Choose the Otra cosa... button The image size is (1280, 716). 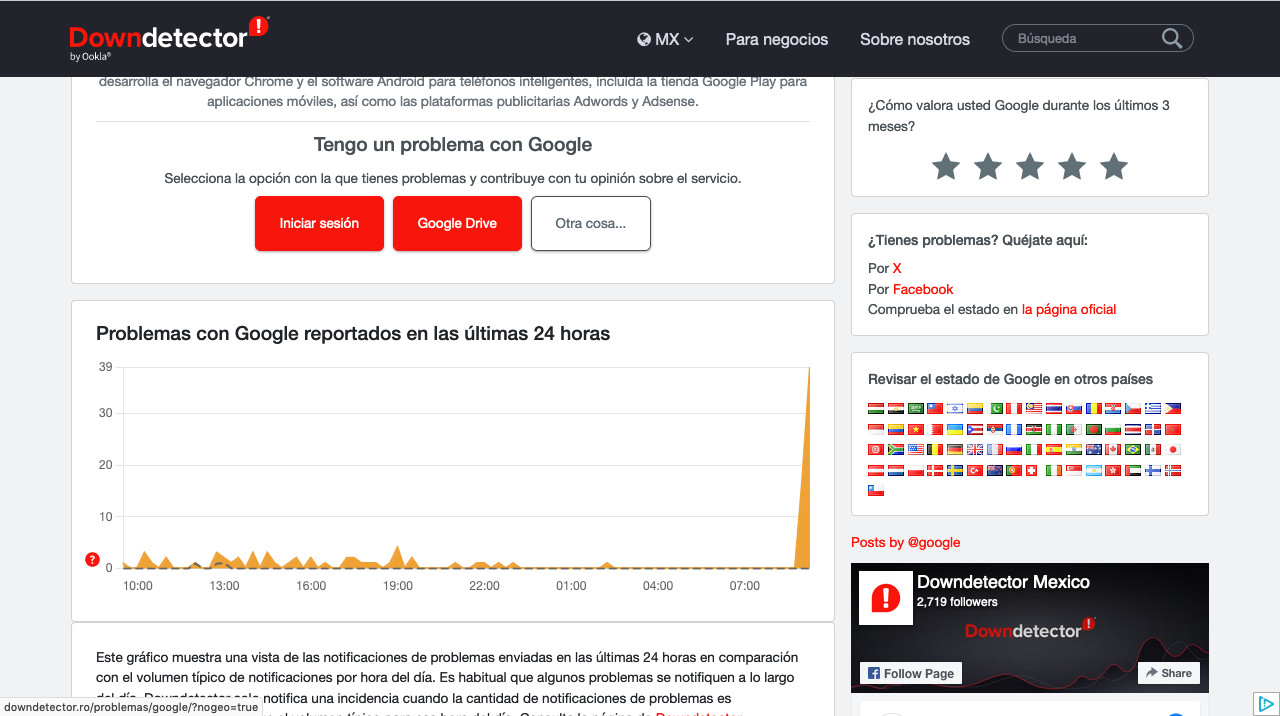(591, 223)
